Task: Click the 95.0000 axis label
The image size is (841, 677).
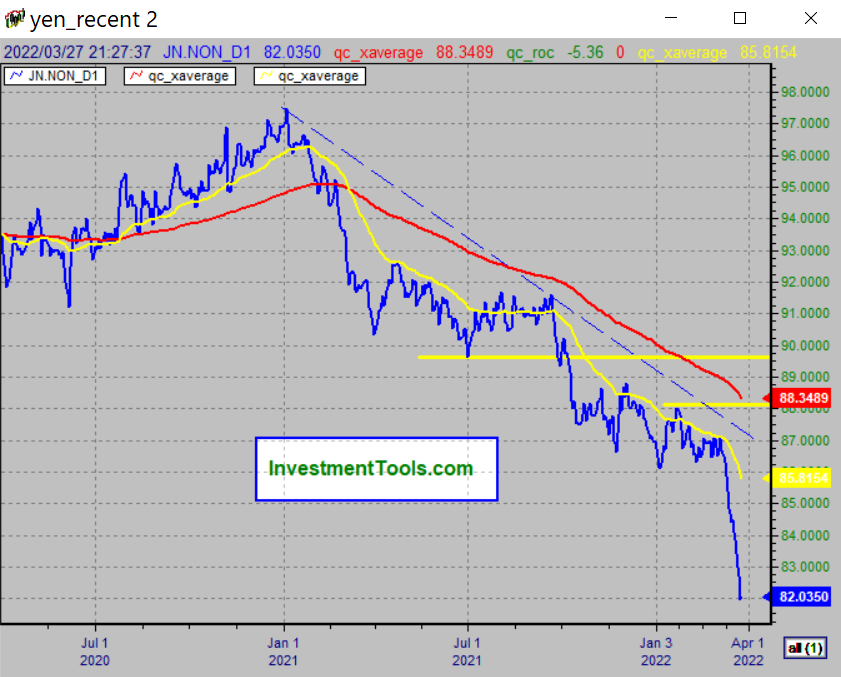Action: [805, 187]
